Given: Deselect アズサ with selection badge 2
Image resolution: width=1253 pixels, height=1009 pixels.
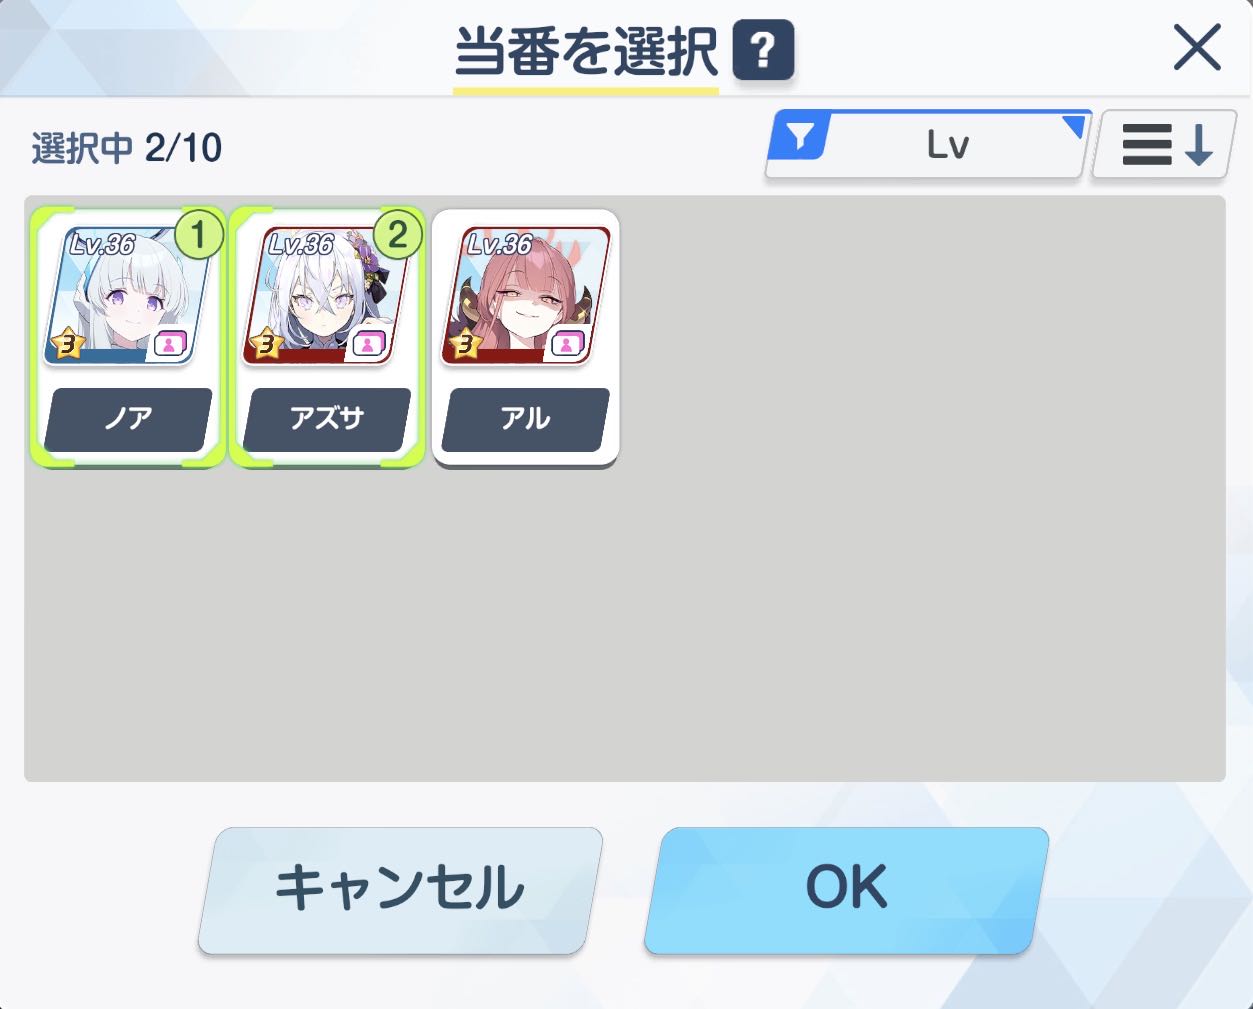Looking at the screenshot, I should pos(327,337).
